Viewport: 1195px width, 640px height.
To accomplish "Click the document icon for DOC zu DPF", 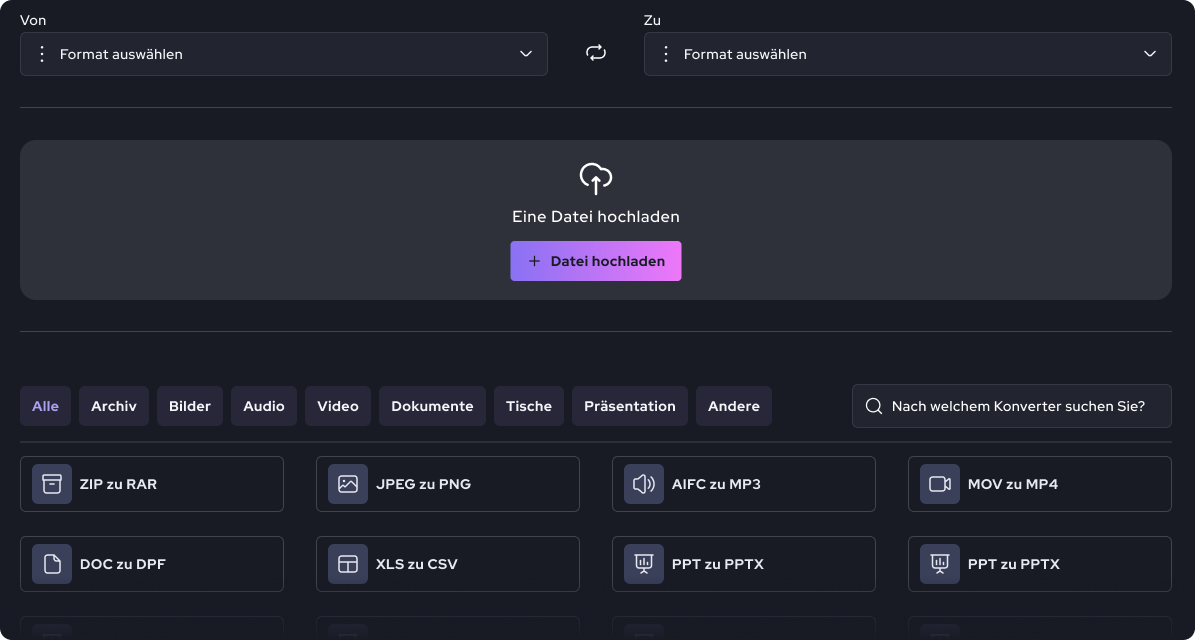I will [52, 564].
